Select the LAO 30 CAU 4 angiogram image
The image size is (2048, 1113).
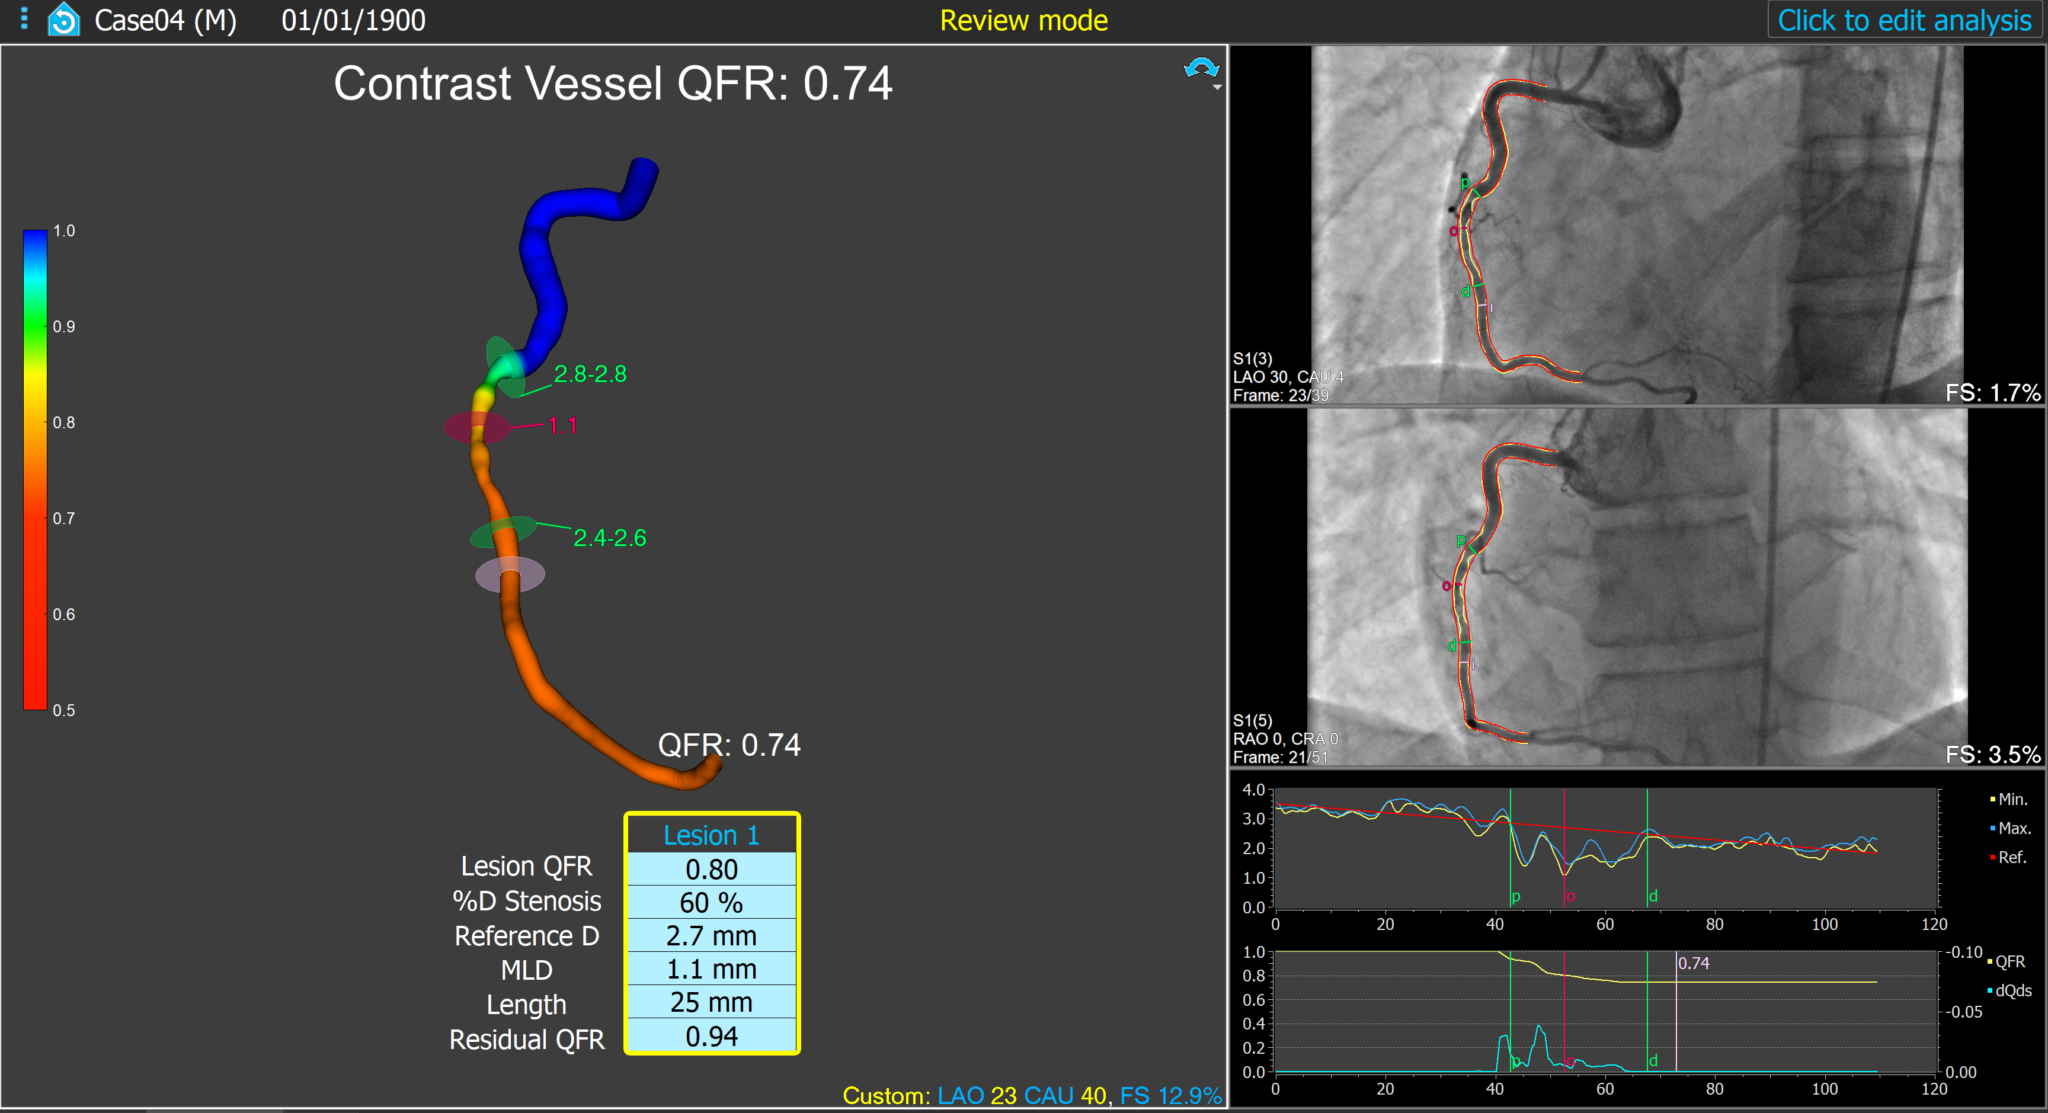click(1636, 225)
